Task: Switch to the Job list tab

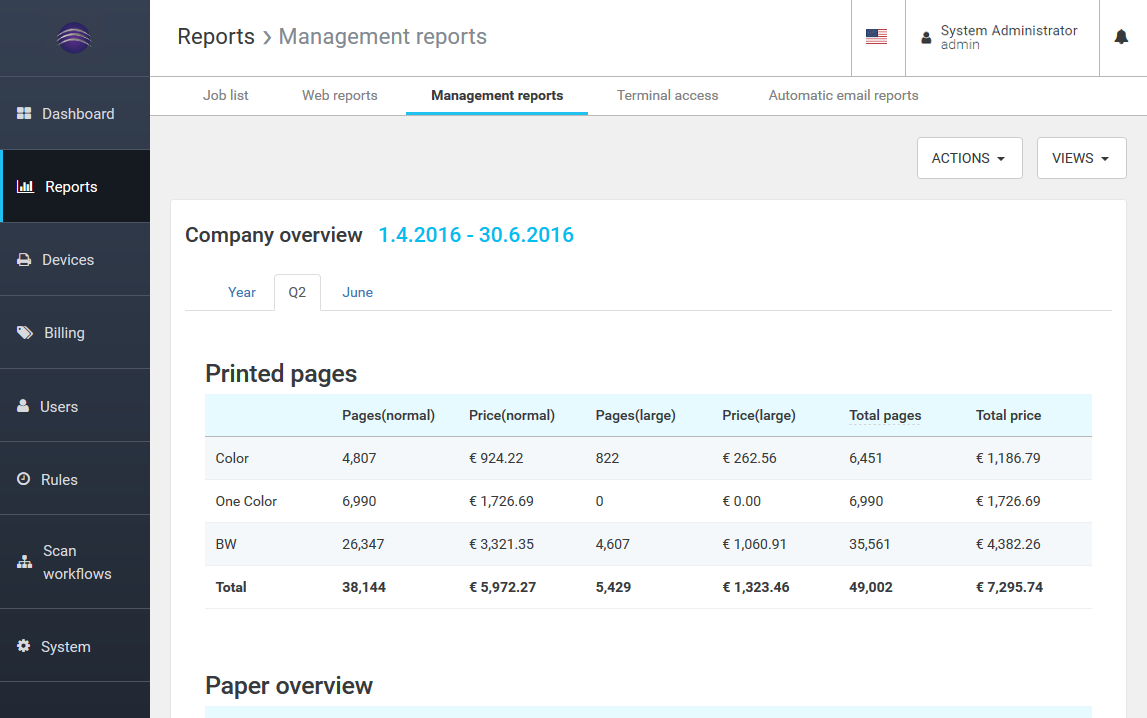Action: (226, 96)
